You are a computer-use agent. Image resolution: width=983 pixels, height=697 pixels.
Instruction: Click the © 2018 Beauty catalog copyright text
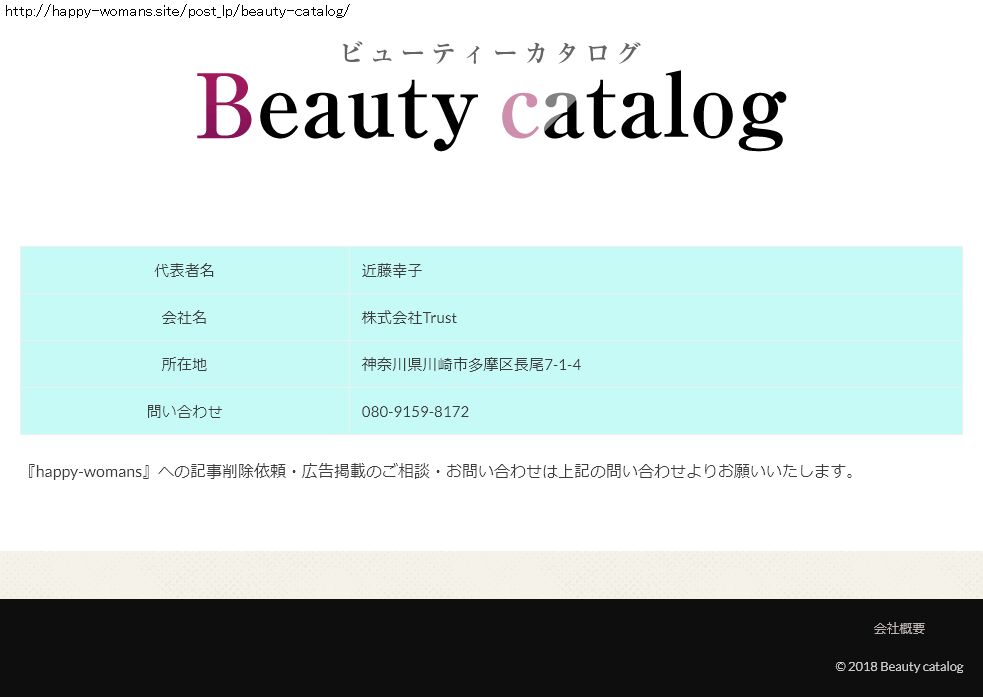point(899,667)
